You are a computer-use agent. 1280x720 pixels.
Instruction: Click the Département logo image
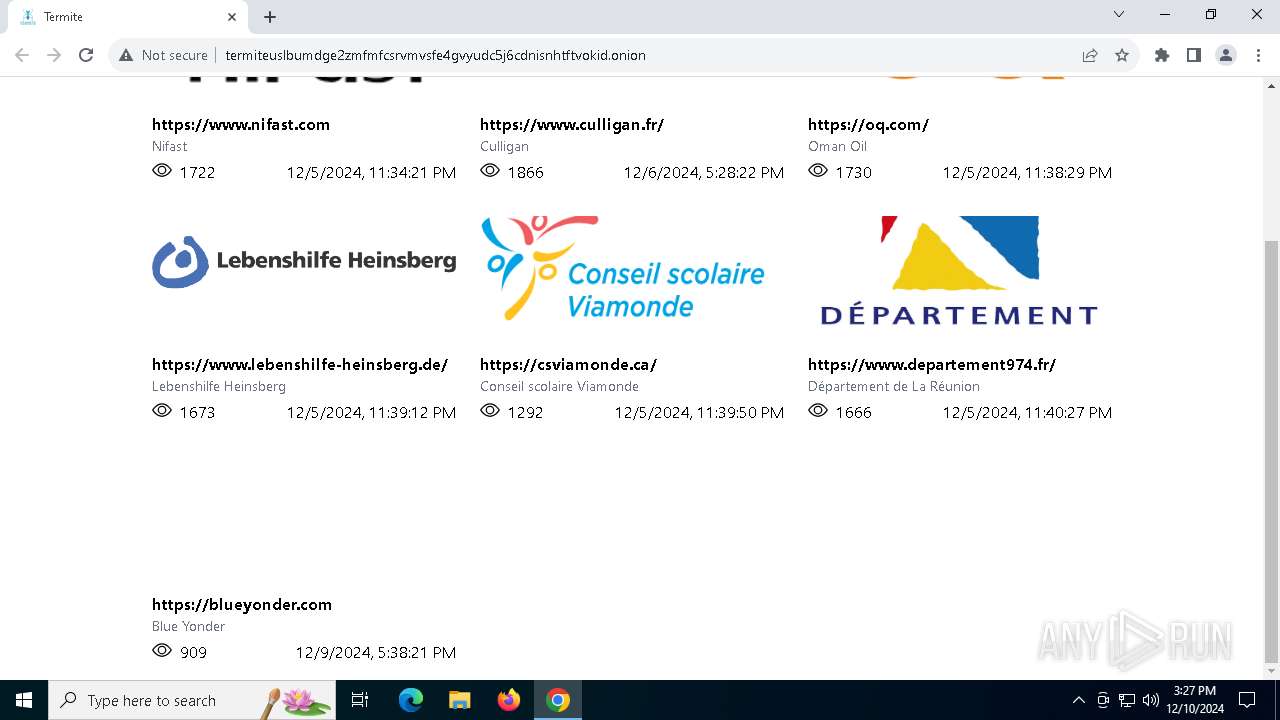[x=958, y=270]
